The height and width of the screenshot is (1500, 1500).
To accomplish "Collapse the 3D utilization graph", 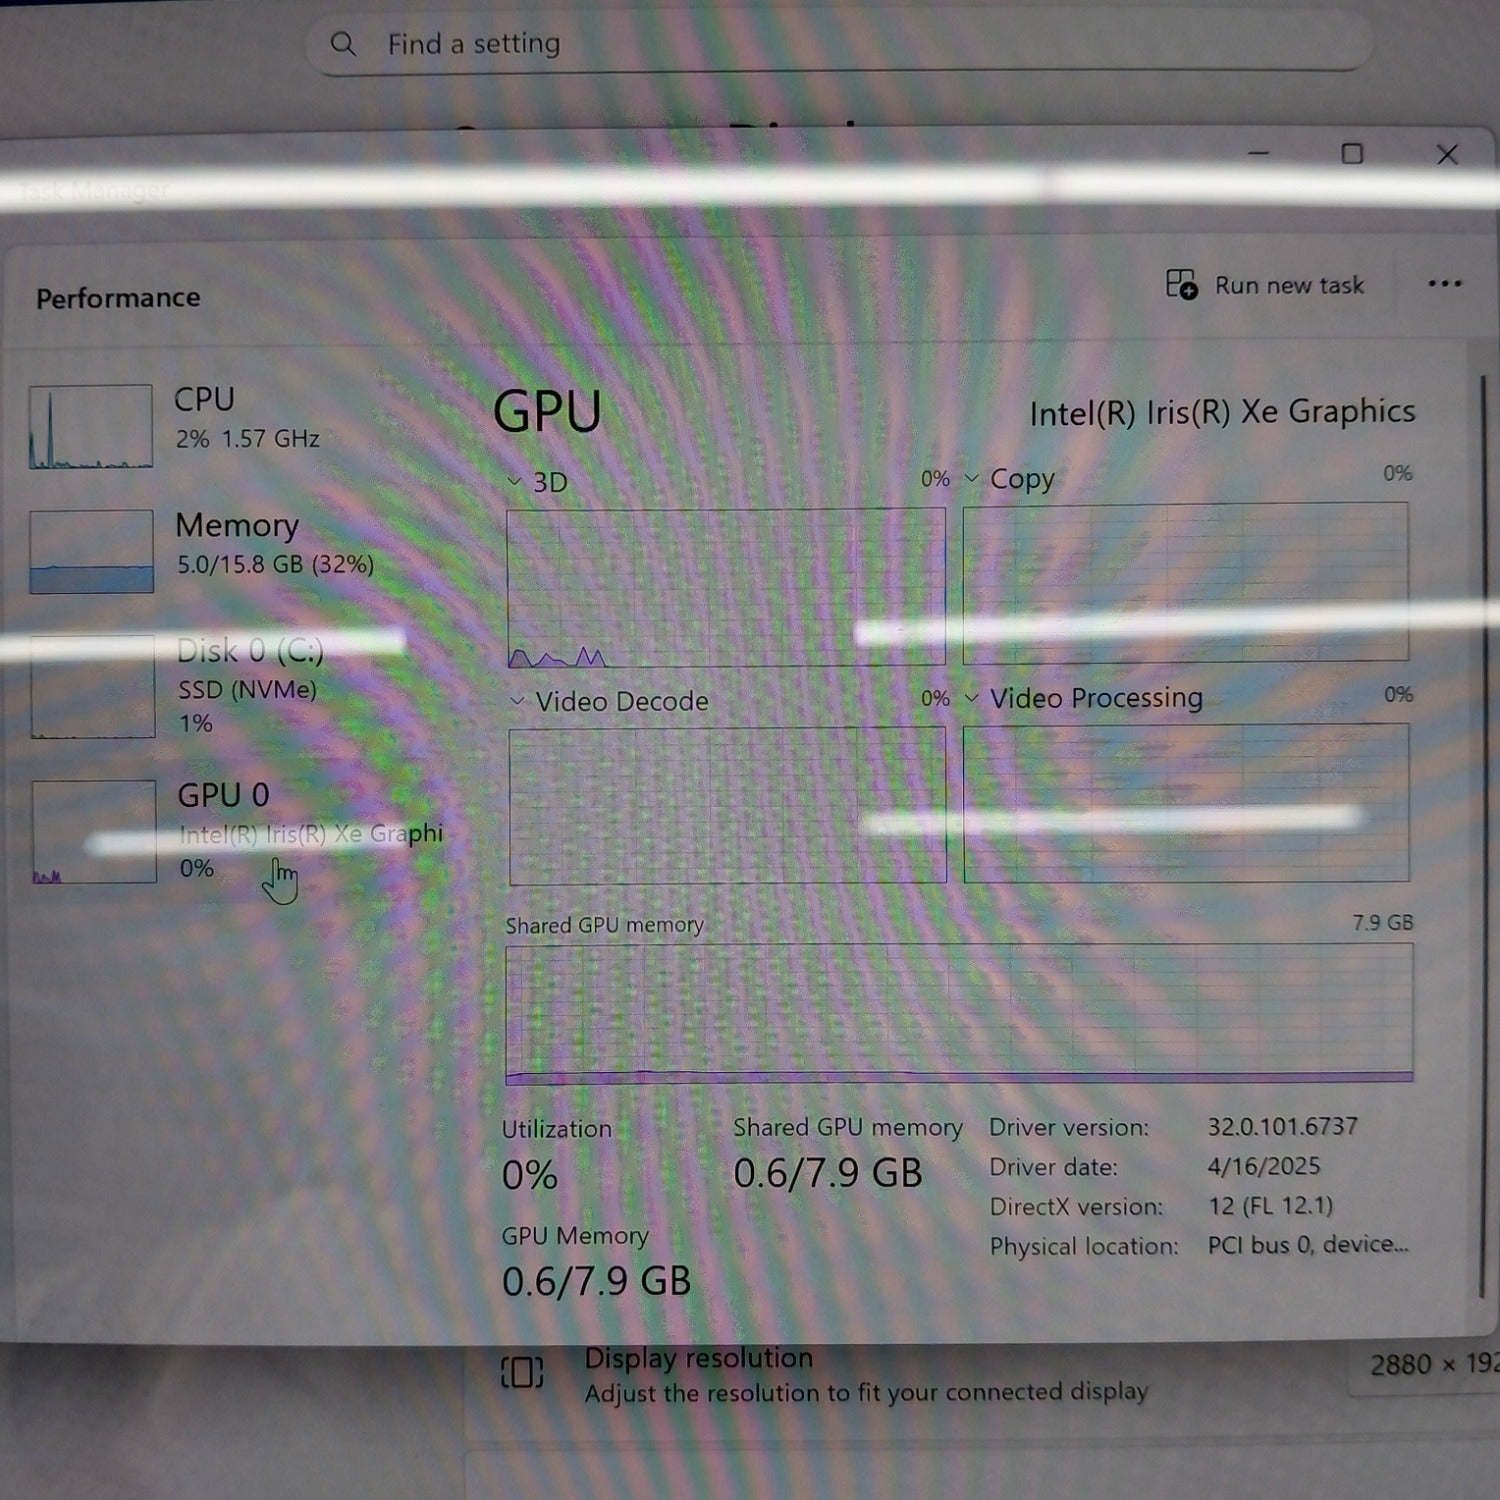I will (514, 481).
